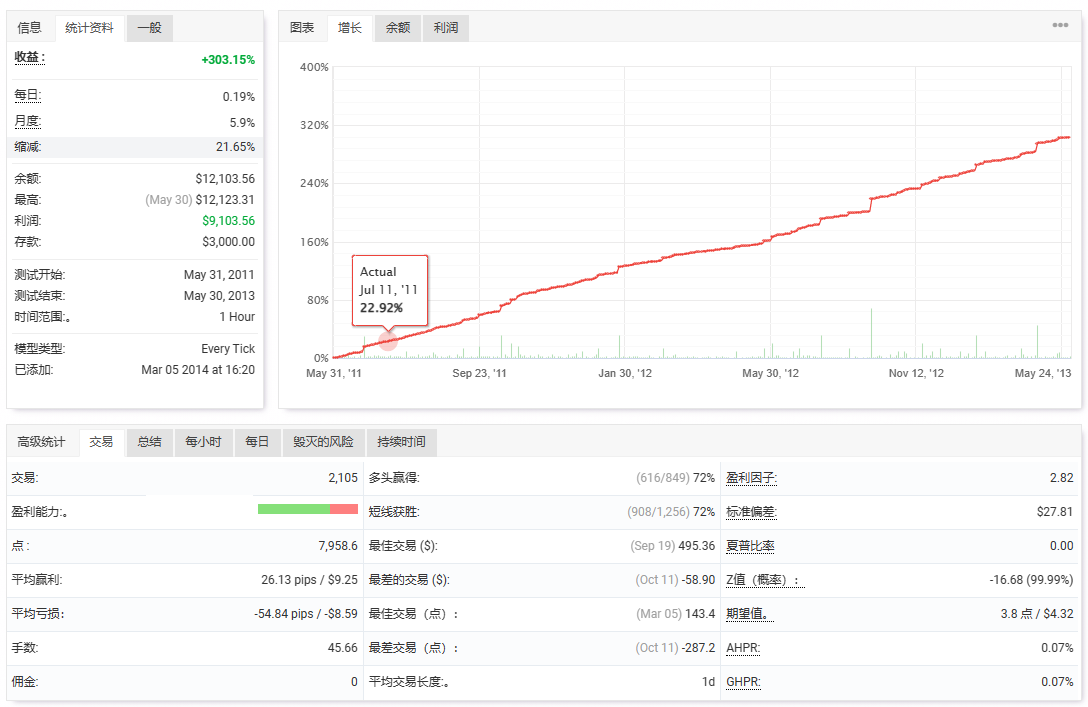Open the 利润 chart tab
Screen dimensions: 1088x707
446,28
